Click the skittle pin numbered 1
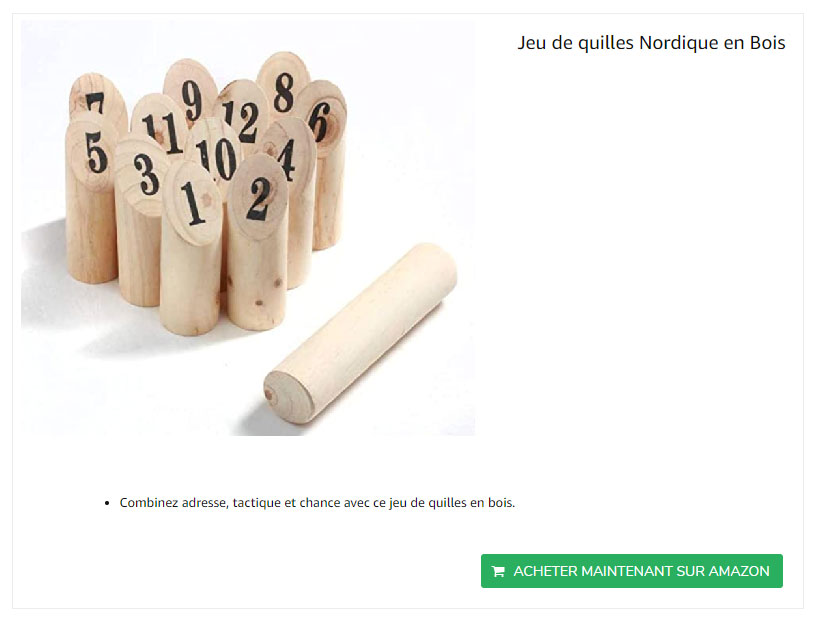The width and height of the screenshot is (822, 640). [x=191, y=246]
